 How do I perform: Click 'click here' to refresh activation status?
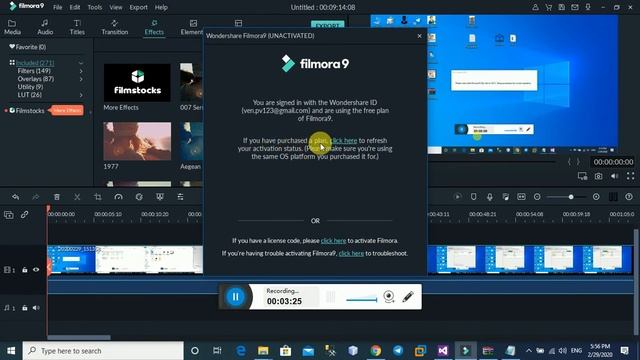[343, 140]
